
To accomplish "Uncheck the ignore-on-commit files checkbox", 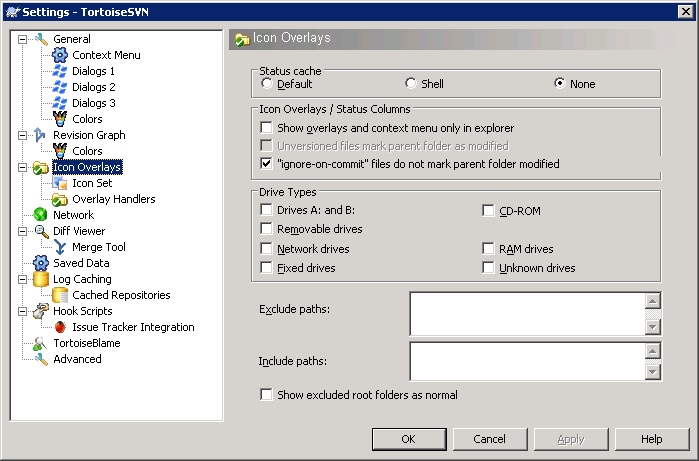I will (266, 164).
